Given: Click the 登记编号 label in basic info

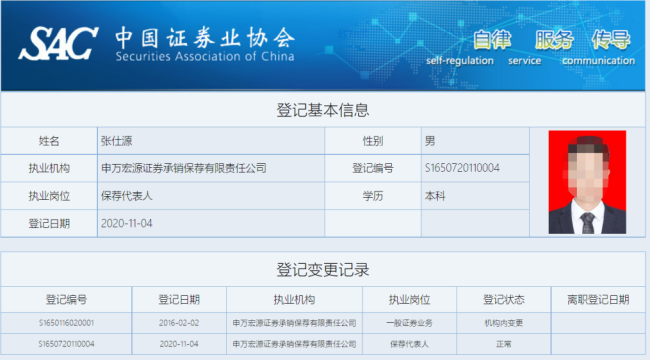Looking at the screenshot, I should [x=373, y=168].
